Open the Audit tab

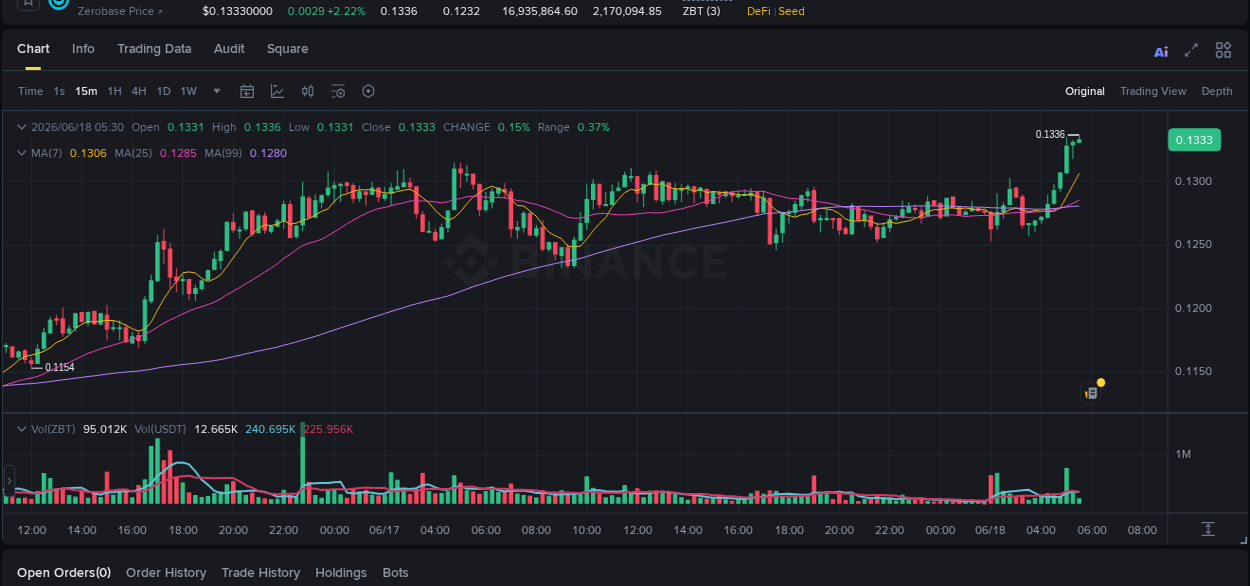coord(229,49)
